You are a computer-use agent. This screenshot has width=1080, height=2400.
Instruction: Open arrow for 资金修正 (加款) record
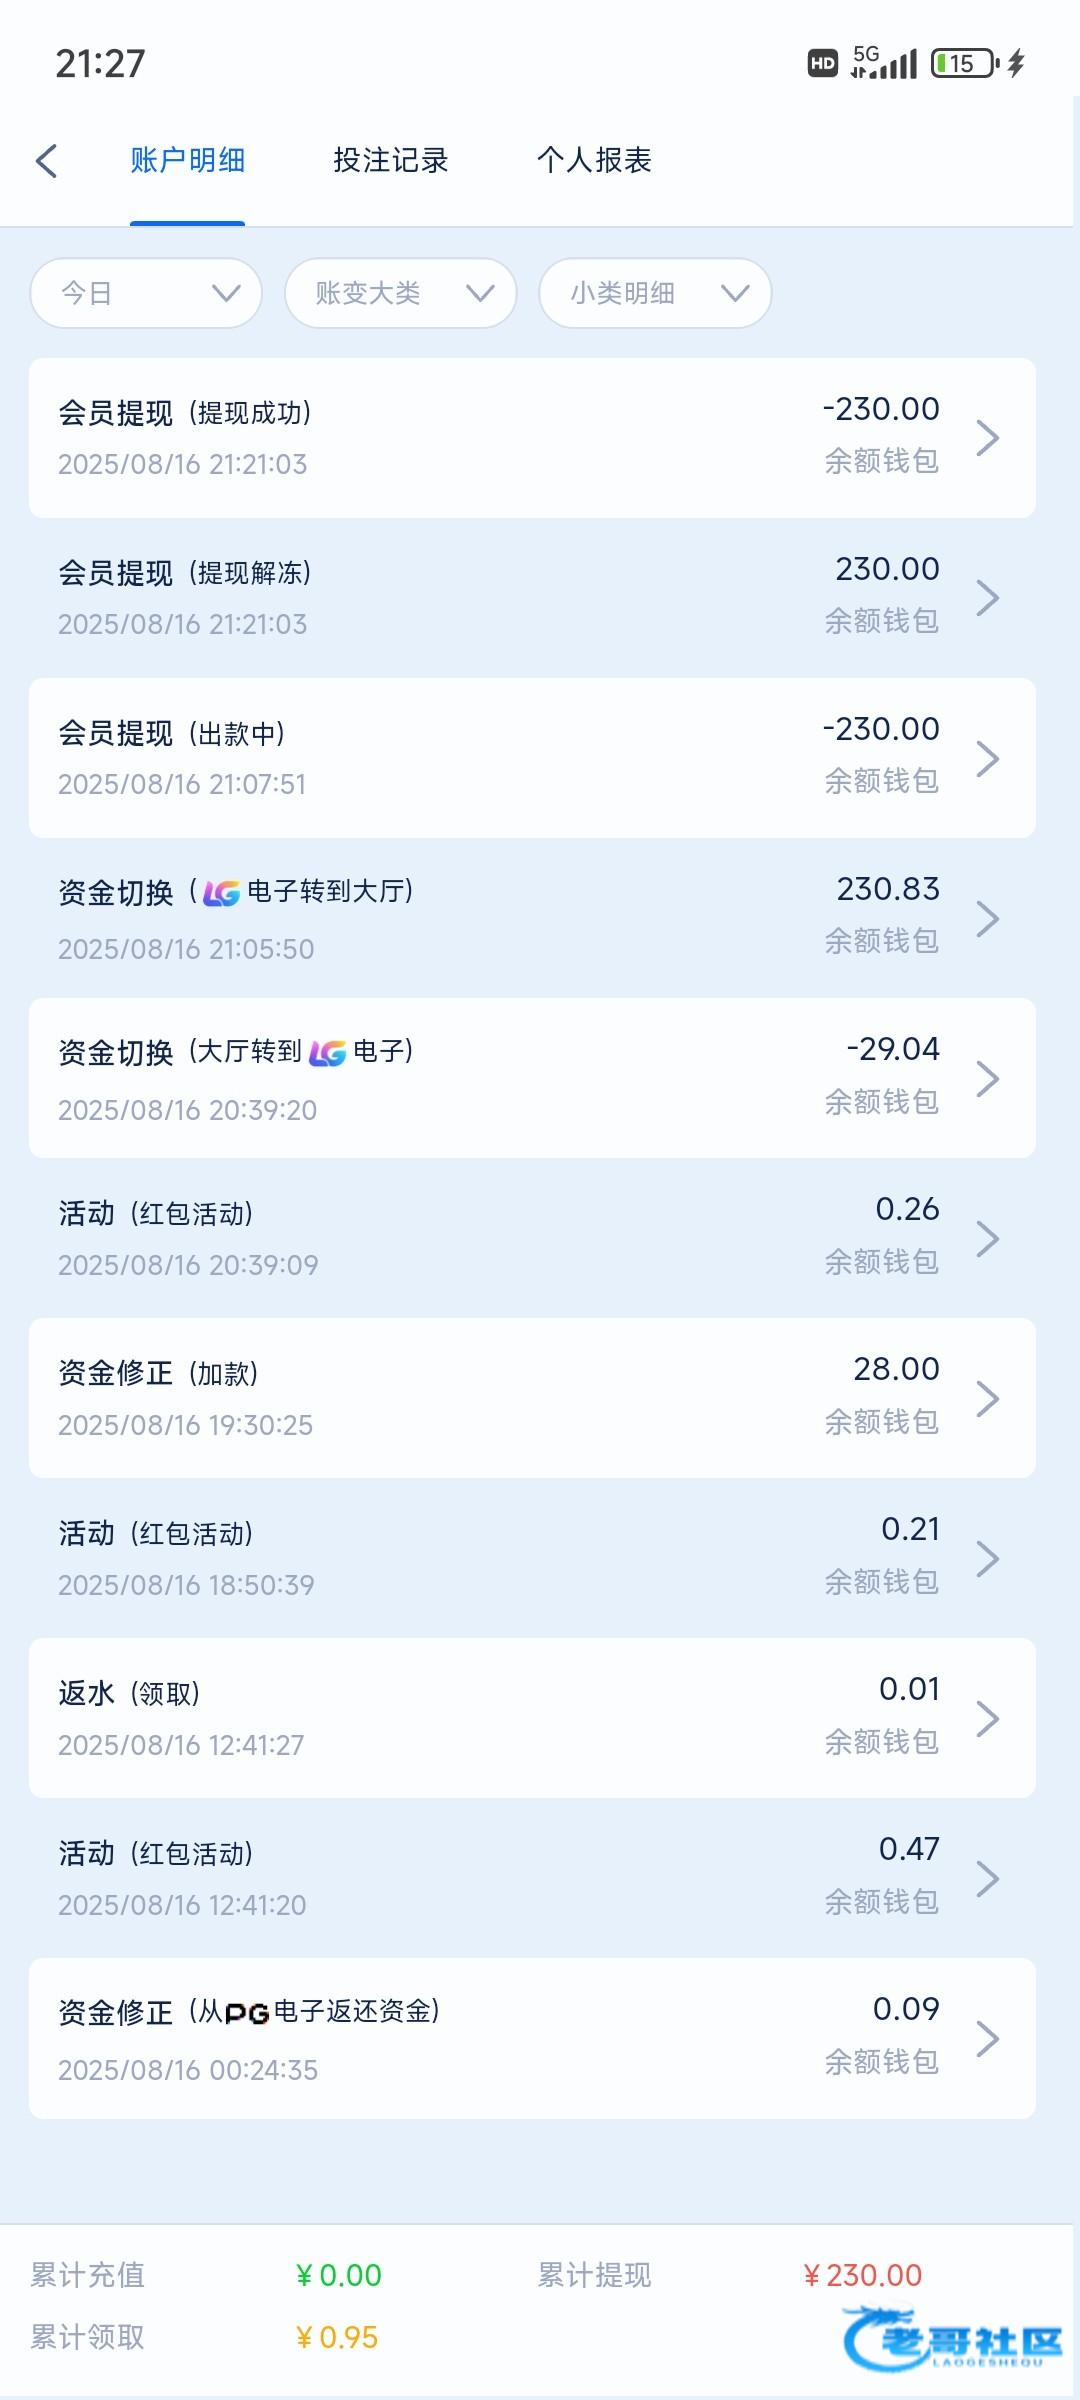coord(987,1398)
